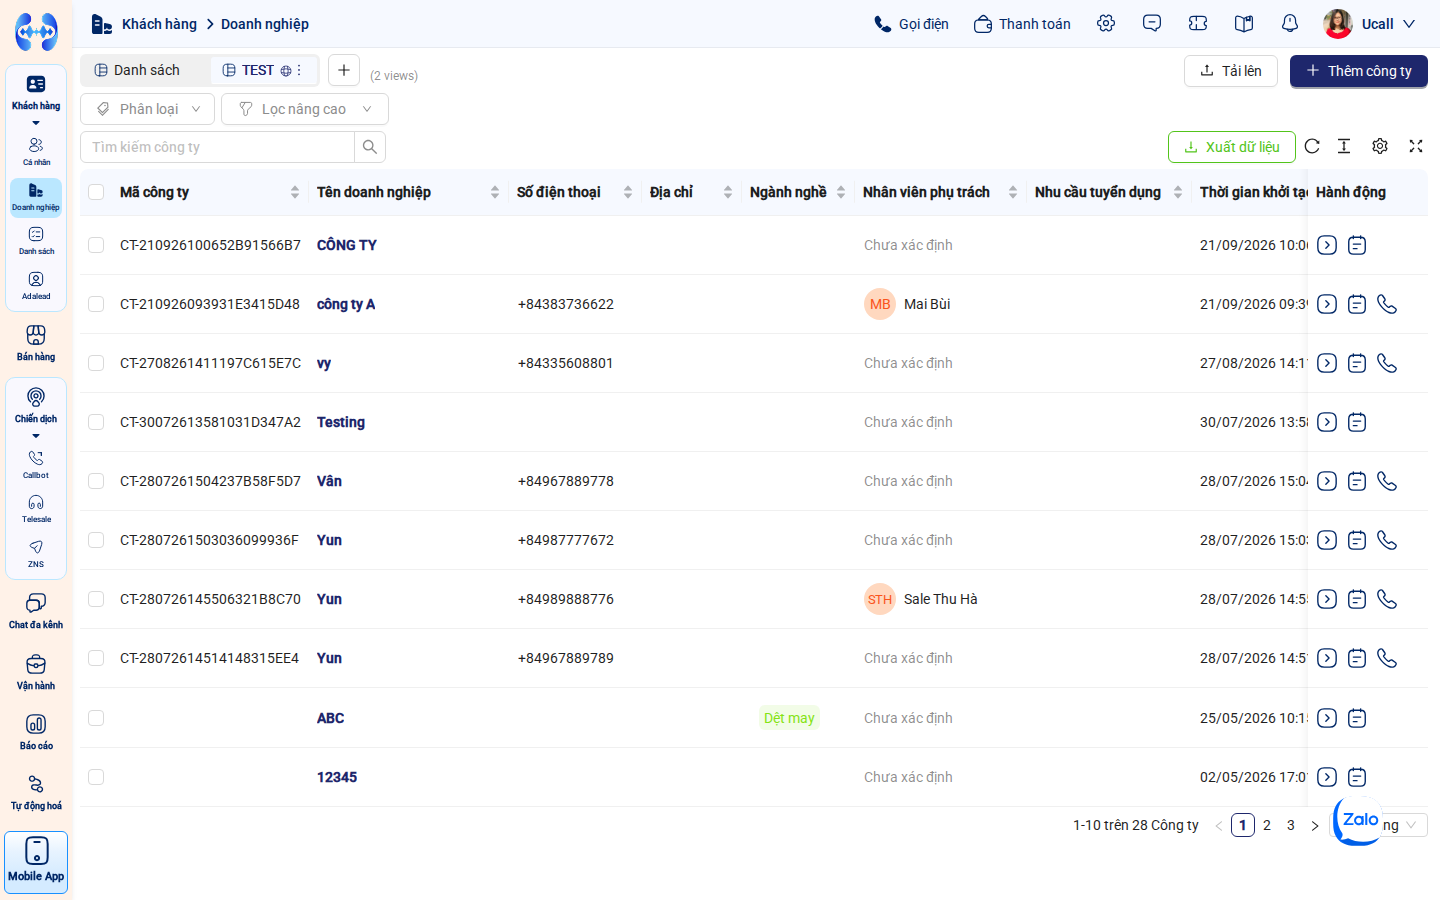Open note icon for Testing row
The height and width of the screenshot is (900, 1440).
(1357, 422)
